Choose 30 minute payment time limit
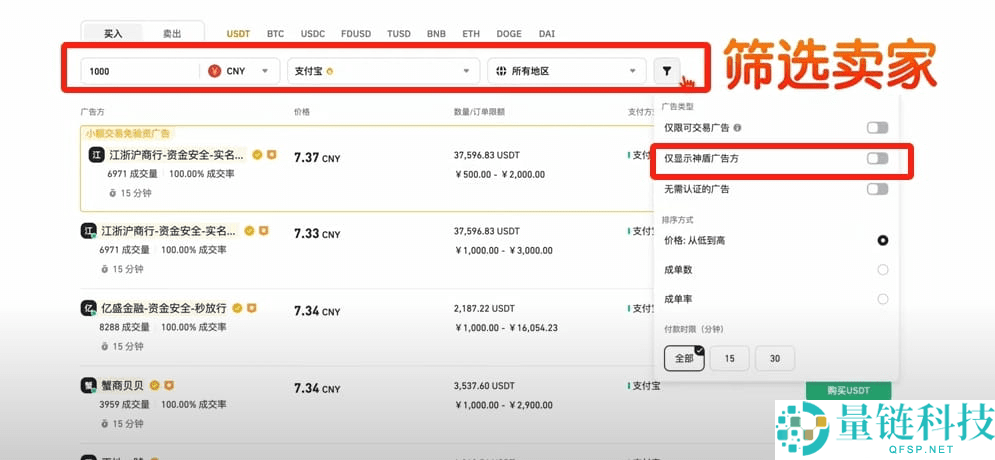Screen dimensions: 995x460 pyautogui.click(x=775, y=358)
